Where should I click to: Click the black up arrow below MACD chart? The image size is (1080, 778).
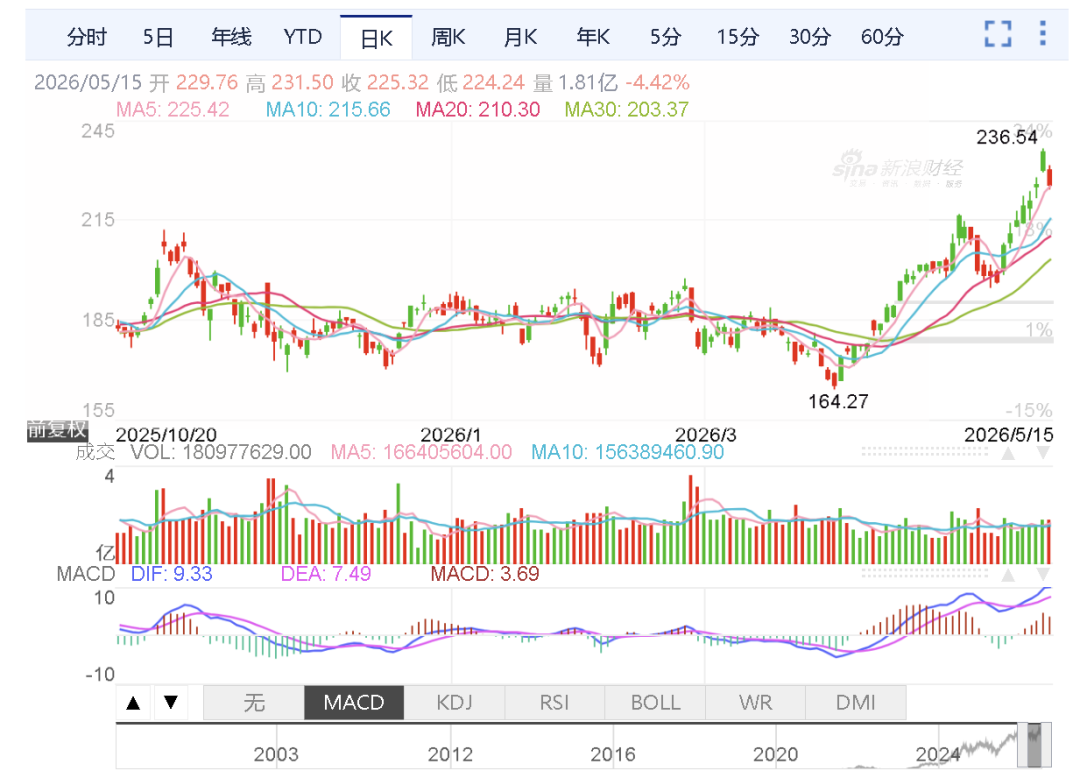click(134, 703)
